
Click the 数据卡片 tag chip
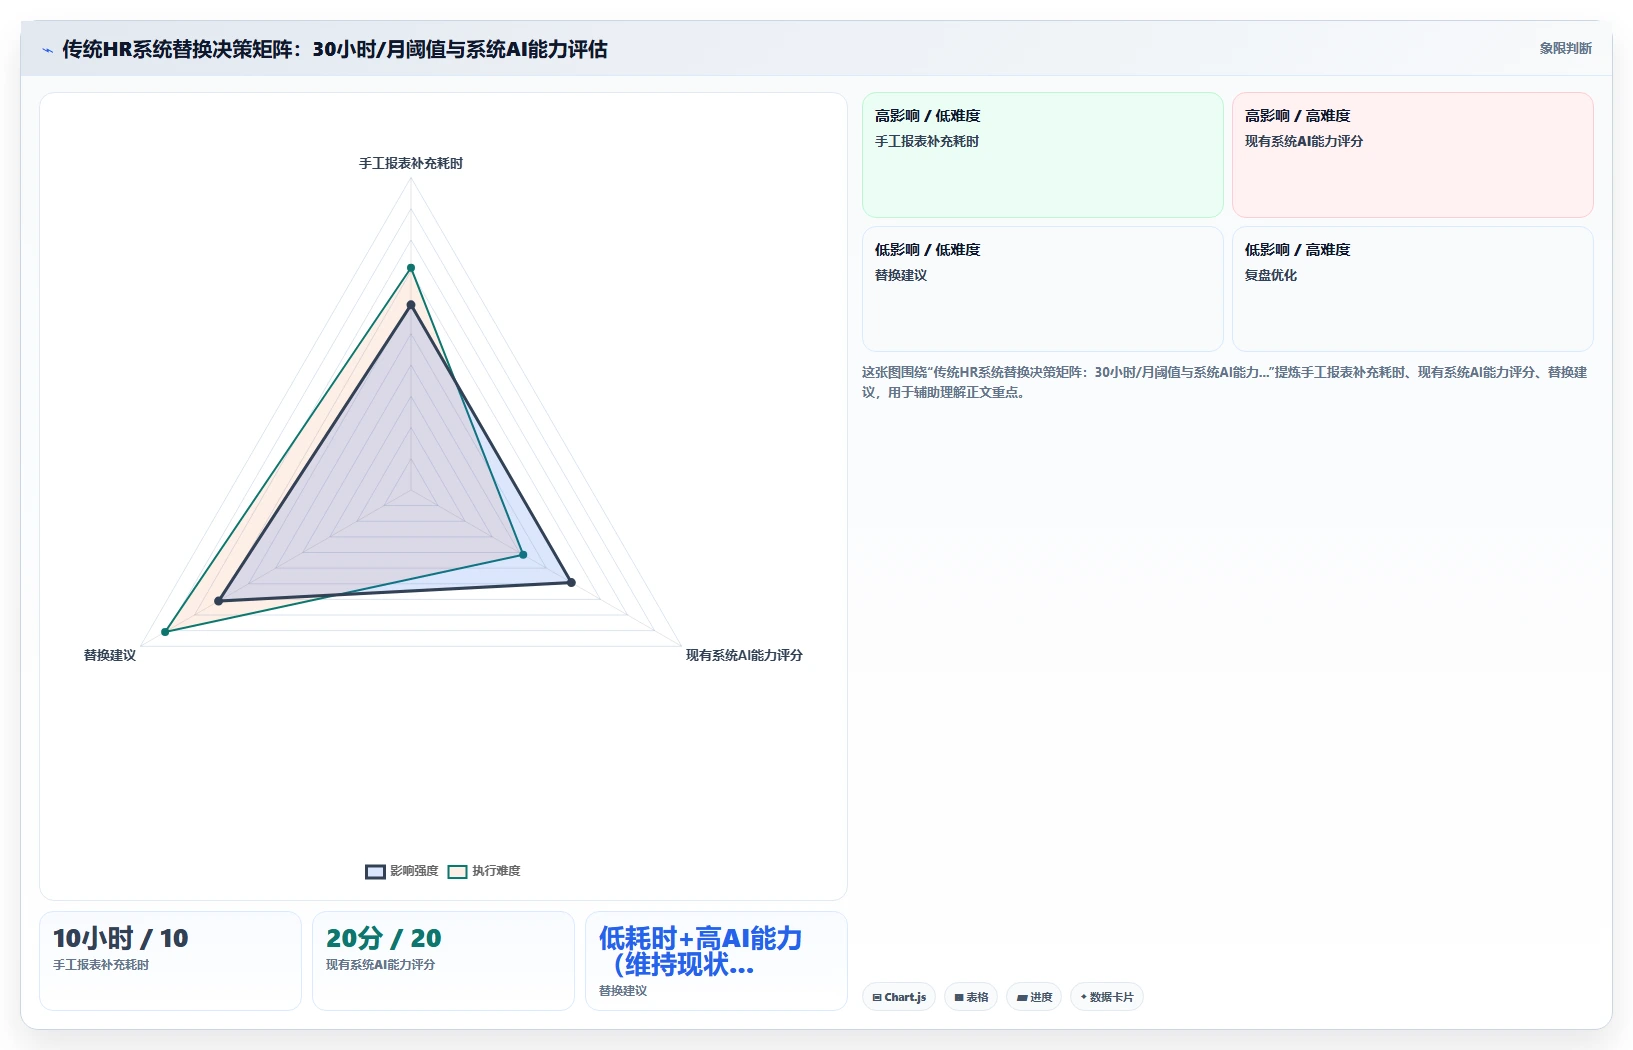pos(1107,997)
